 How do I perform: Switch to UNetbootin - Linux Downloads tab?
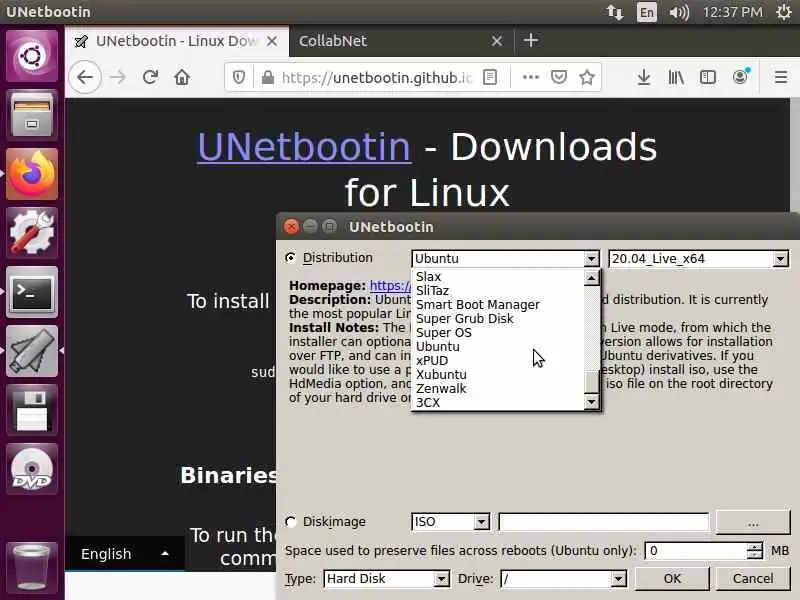tap(177, 41)
